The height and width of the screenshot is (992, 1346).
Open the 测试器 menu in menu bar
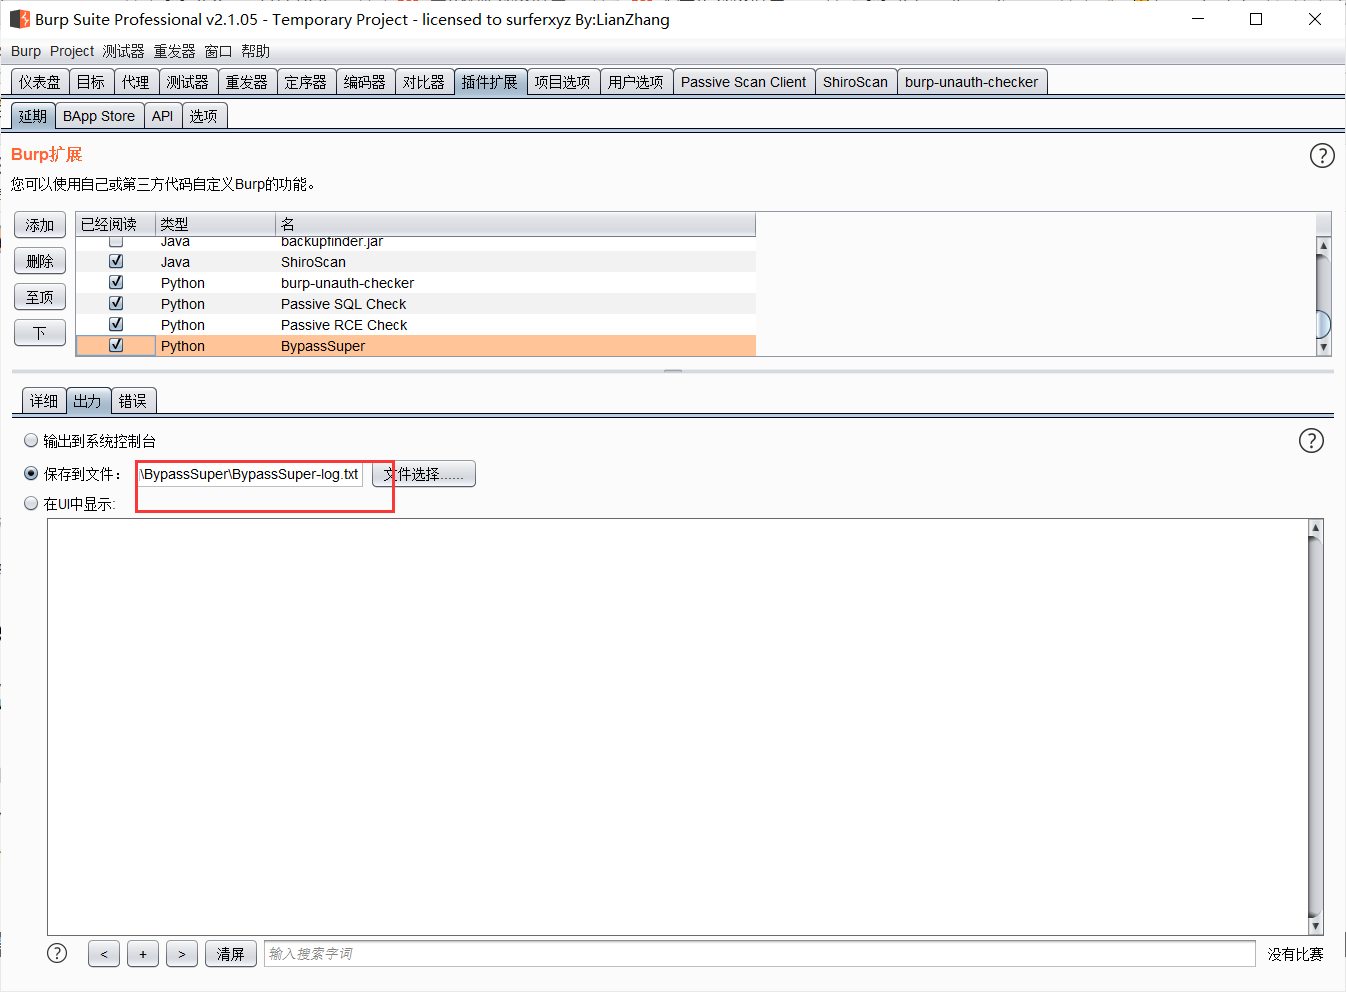[123, 51]
